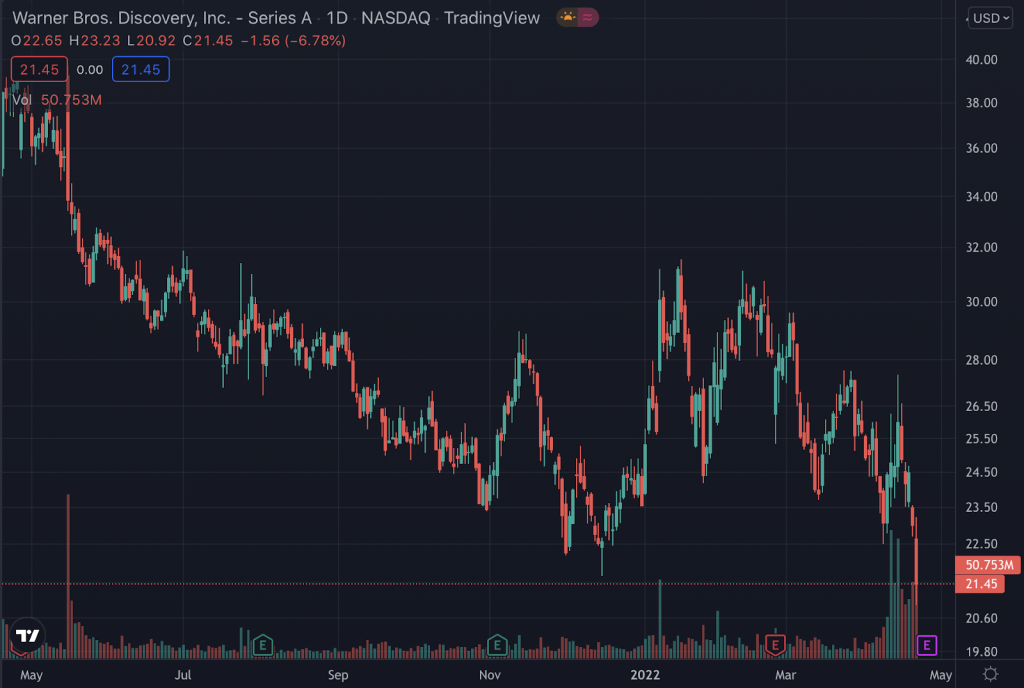Click the Vol 50.753M indicator label
The image size is (1024, 688).
coord(57,100)
